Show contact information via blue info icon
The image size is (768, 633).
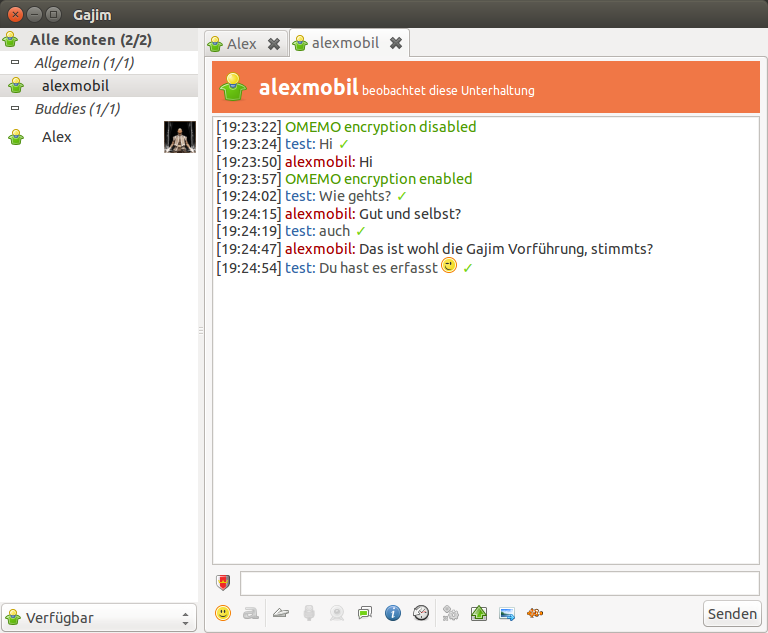pos(393,613)
